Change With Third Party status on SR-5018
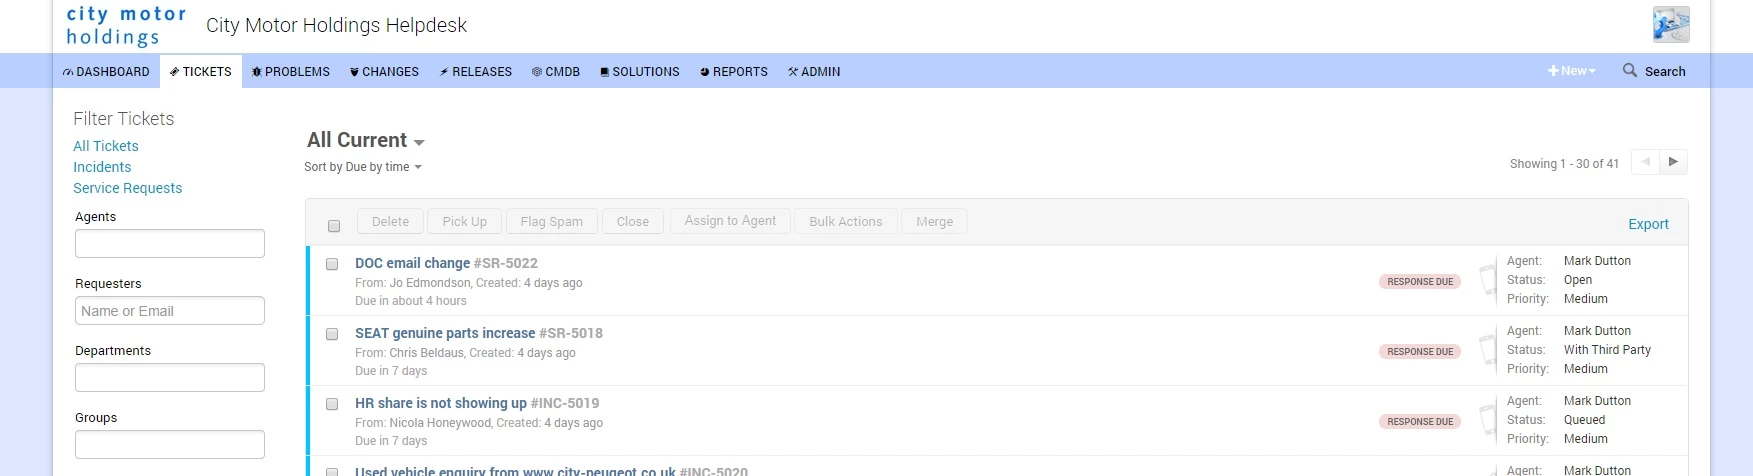1753x476 pixels. pos(1607,350)
